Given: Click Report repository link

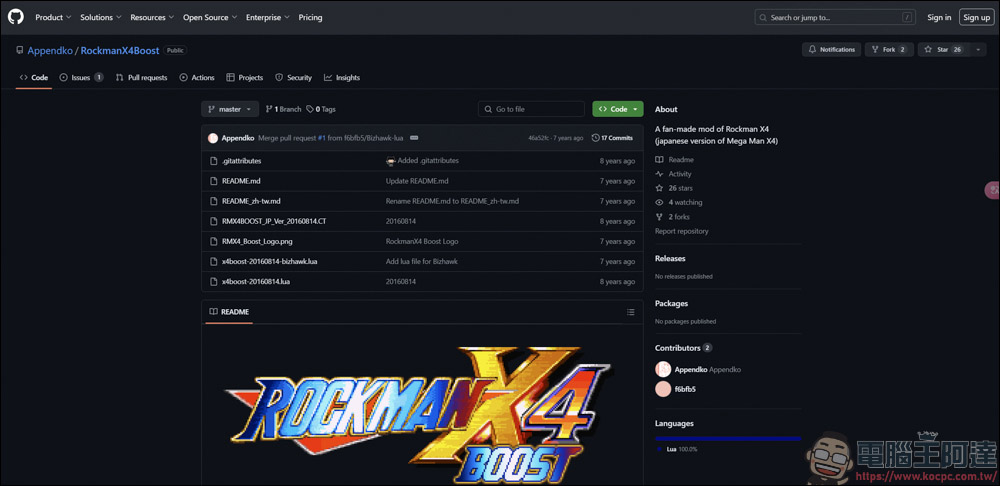Looking at the screenshot, I should (681, 232).
